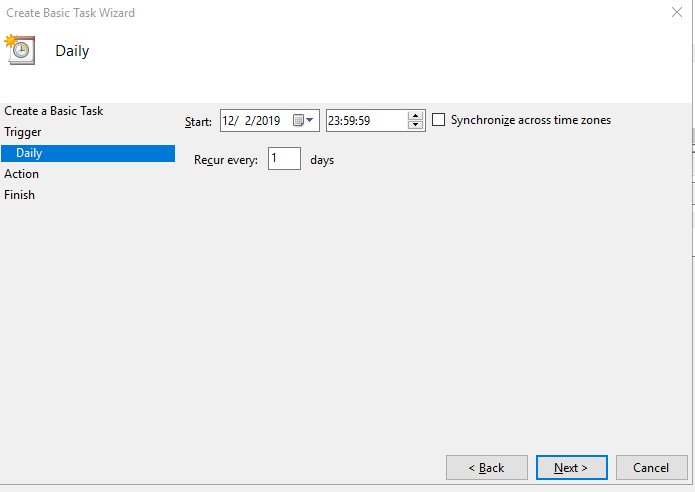695x492 pixels.
Task: Select the month value in Start date
Action: (x=230, y=121)
